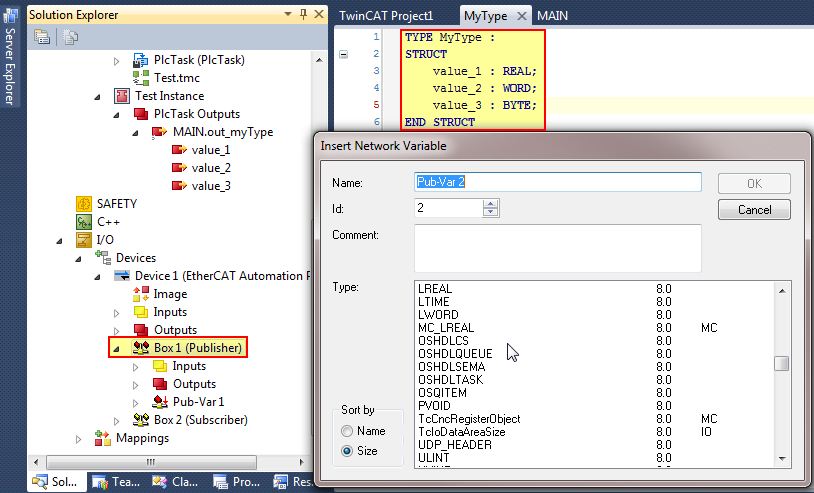
Task: Click the Solution Explorer horizontal scrollbar thumb
Action: coord(151,462)
